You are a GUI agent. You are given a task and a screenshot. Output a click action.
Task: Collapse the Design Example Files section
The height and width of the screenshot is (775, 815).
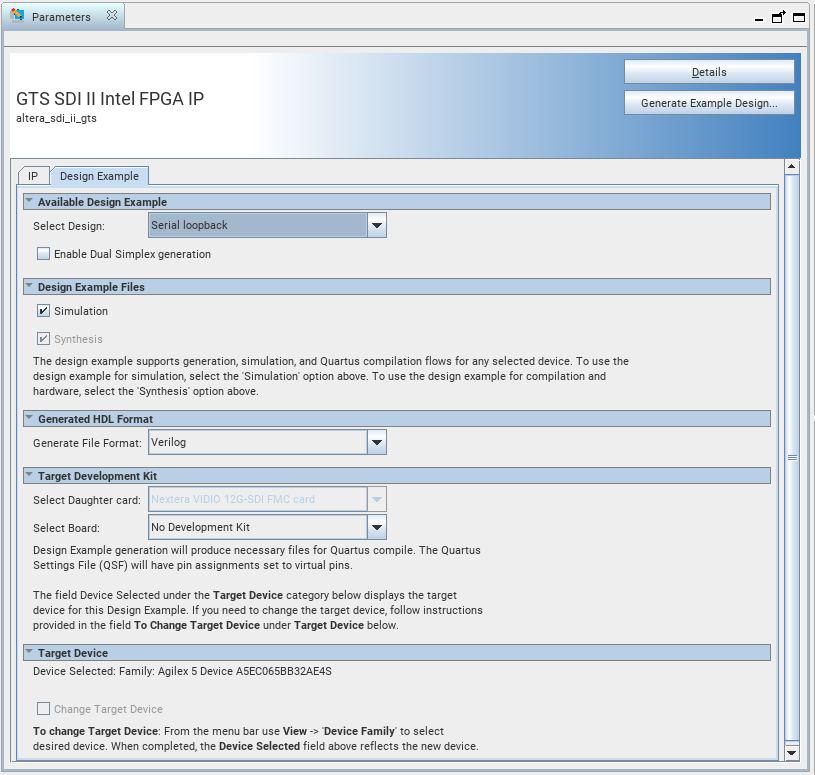coord(29,286)
